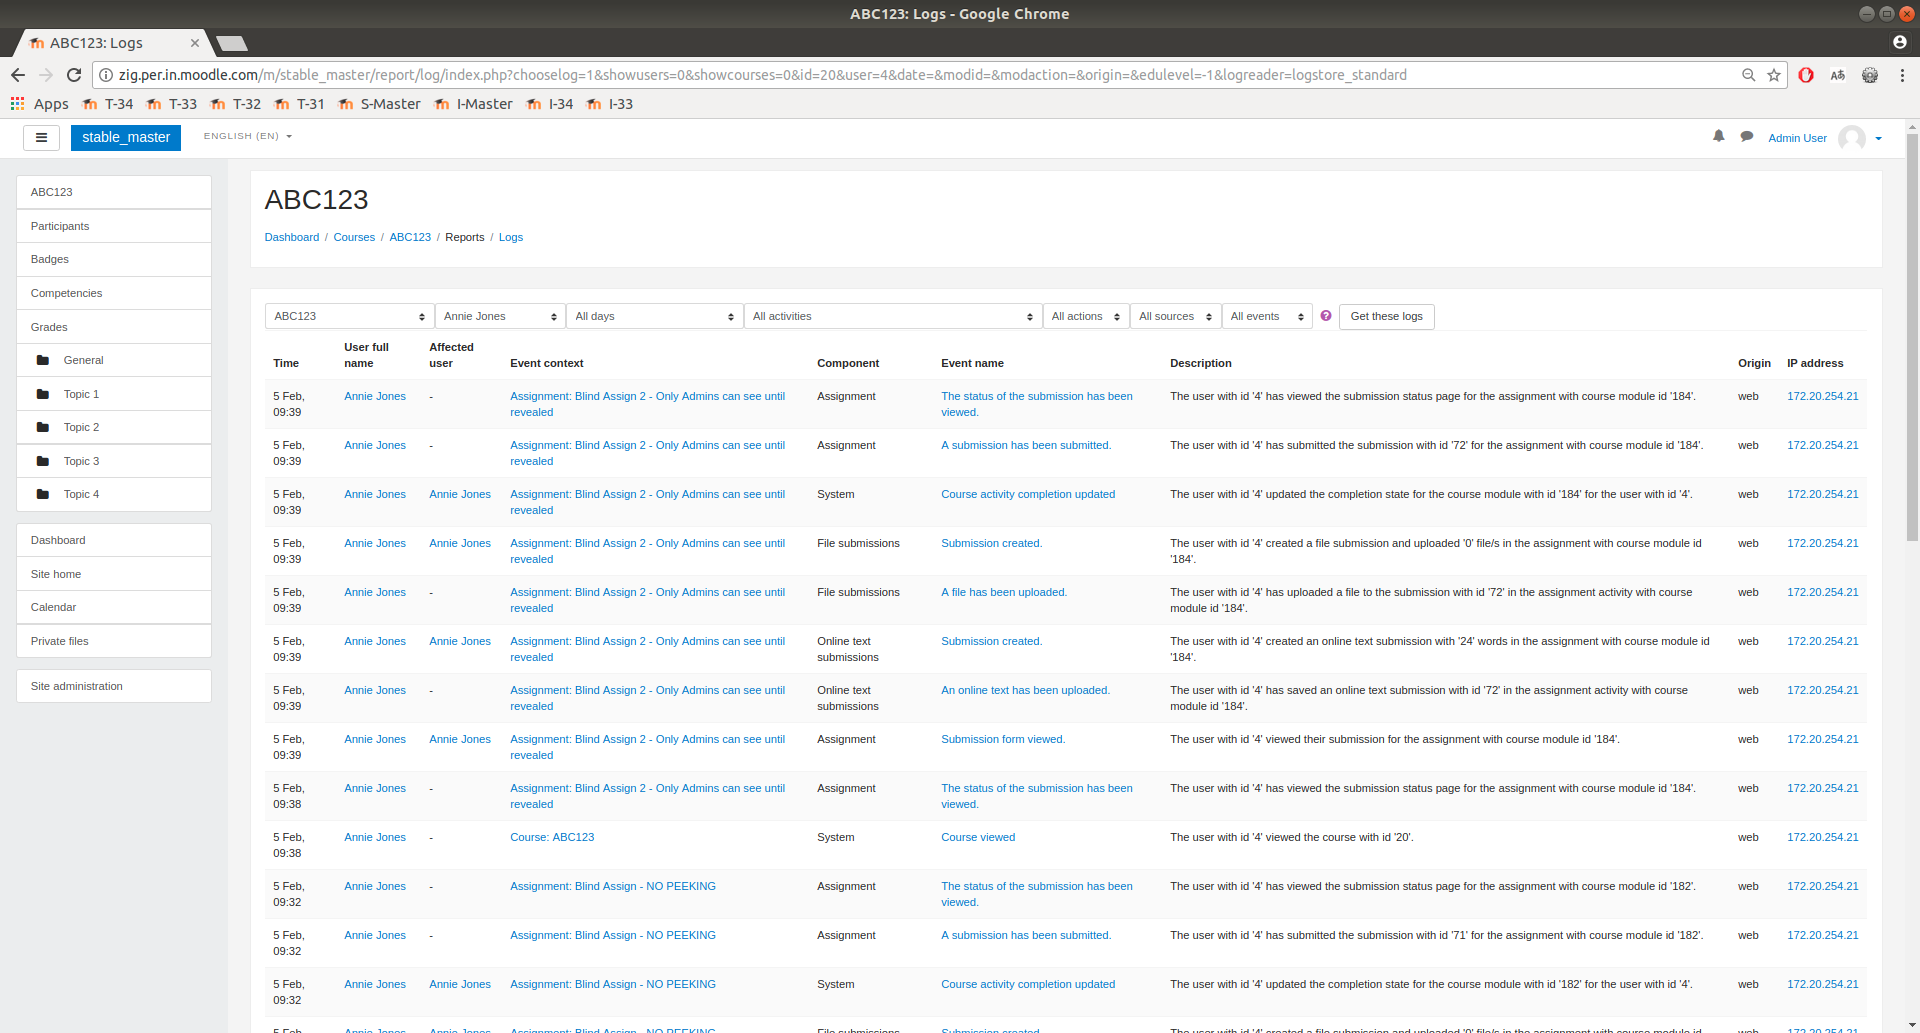Viewport: 1920px width, 1033px height.
Task: Open Badges in the side menu
Action: pyautogui.click(x=114, y=259)
